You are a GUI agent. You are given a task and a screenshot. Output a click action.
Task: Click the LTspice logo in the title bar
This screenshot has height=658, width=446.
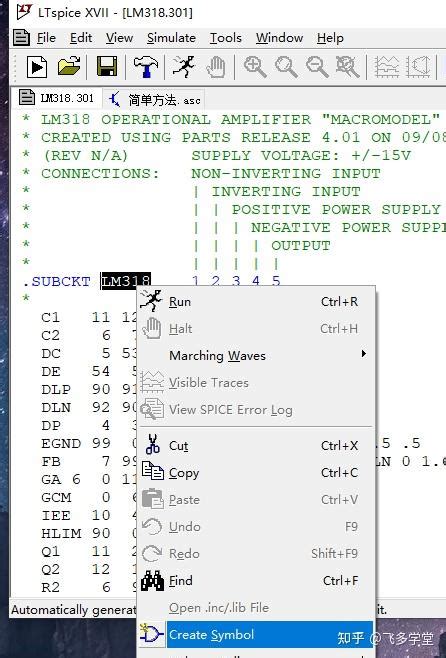[24, 12]
